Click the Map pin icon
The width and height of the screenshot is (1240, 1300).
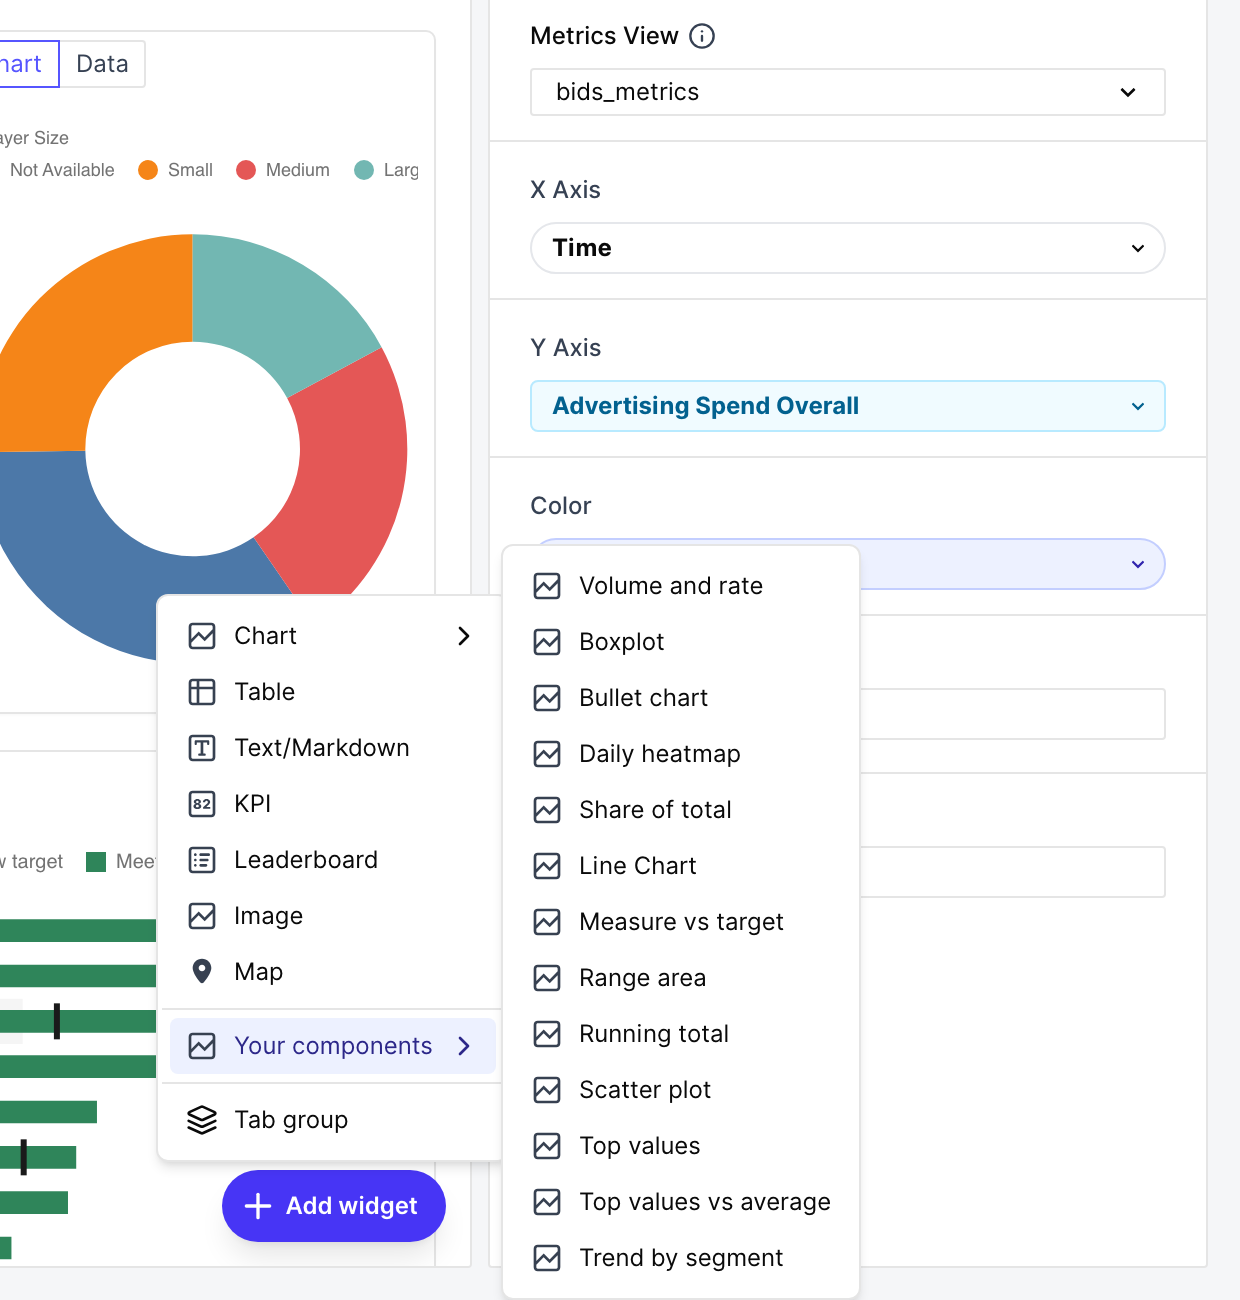(x=202, y=972)
